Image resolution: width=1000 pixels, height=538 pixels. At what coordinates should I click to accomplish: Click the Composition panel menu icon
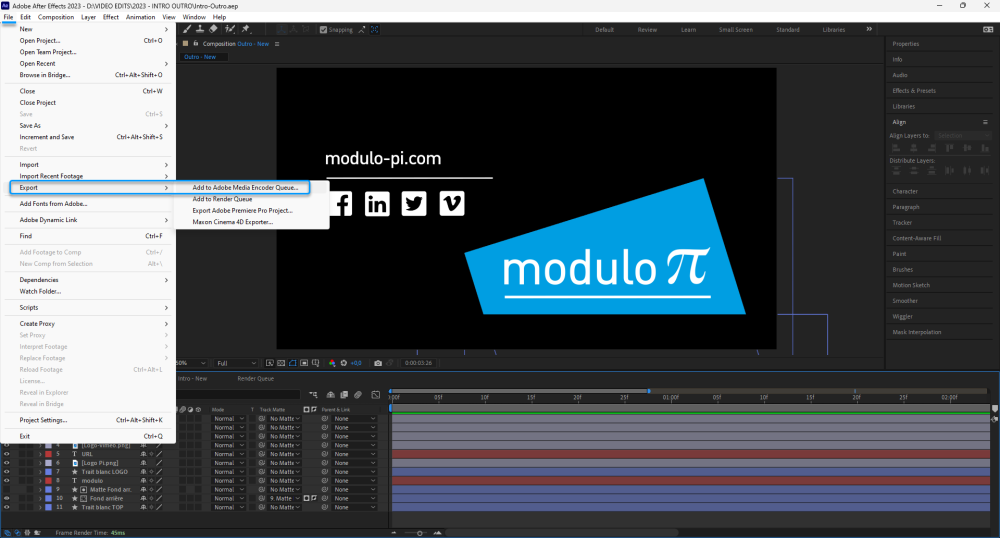(x=277, y=44)
